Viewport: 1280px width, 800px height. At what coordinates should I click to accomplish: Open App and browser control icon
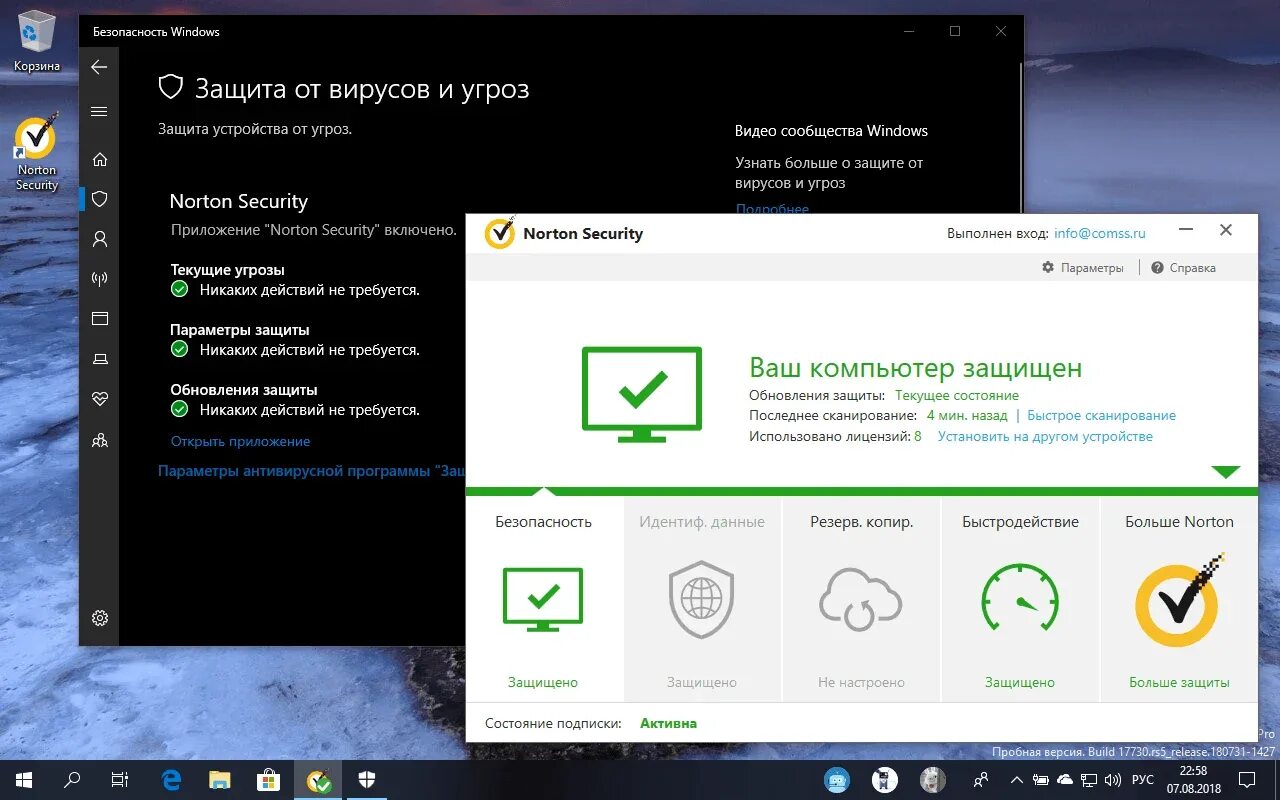99,319
